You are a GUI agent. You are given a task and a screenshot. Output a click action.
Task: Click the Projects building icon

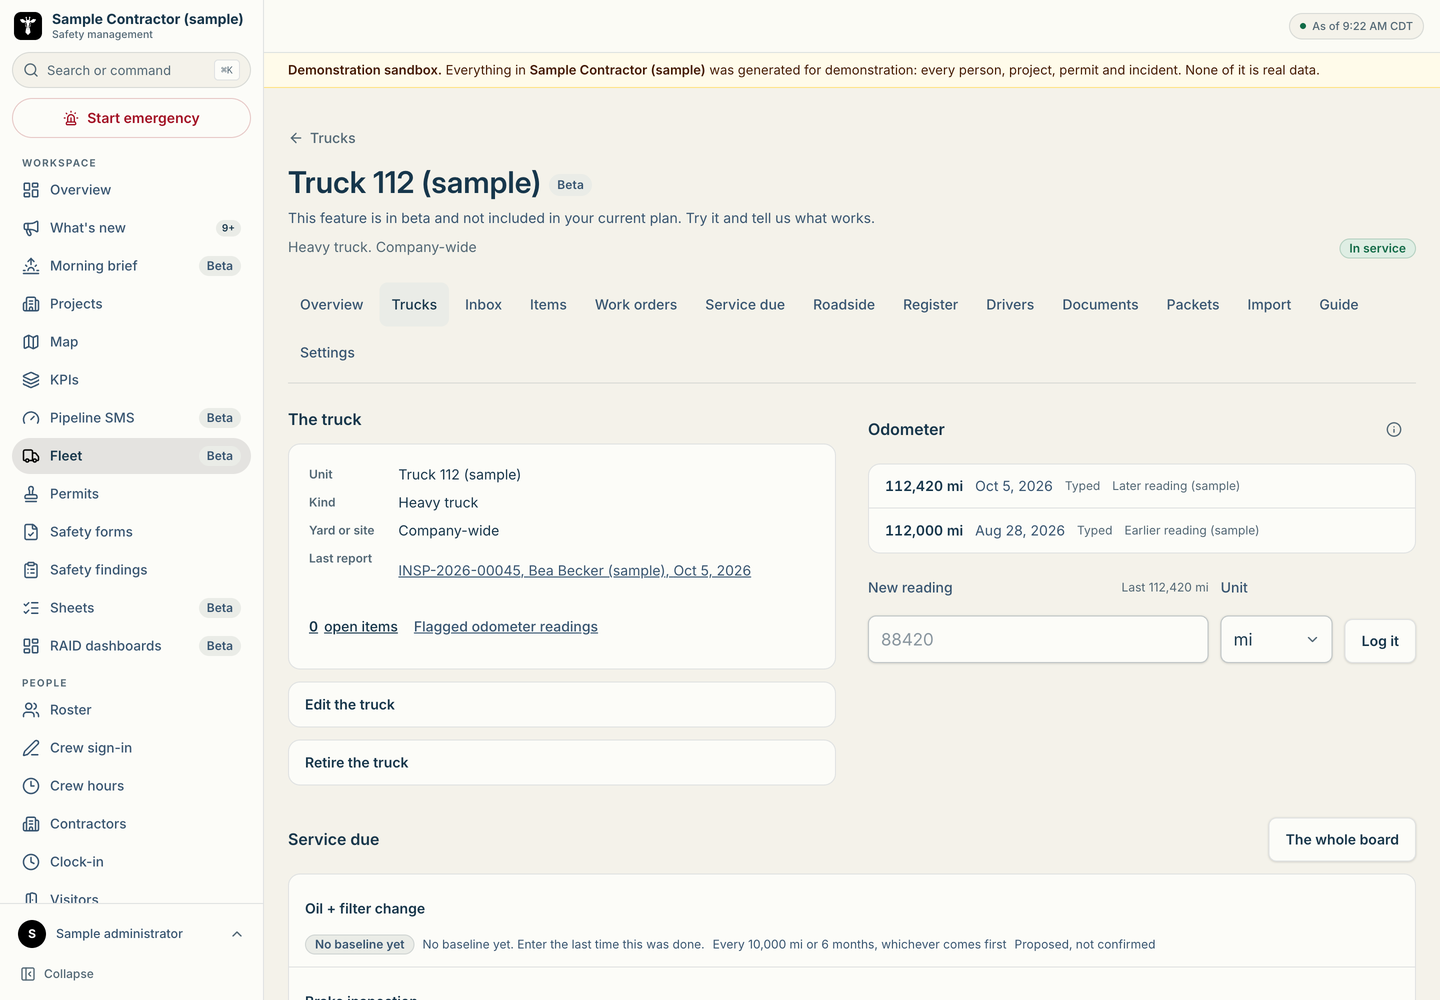point(31,304)
